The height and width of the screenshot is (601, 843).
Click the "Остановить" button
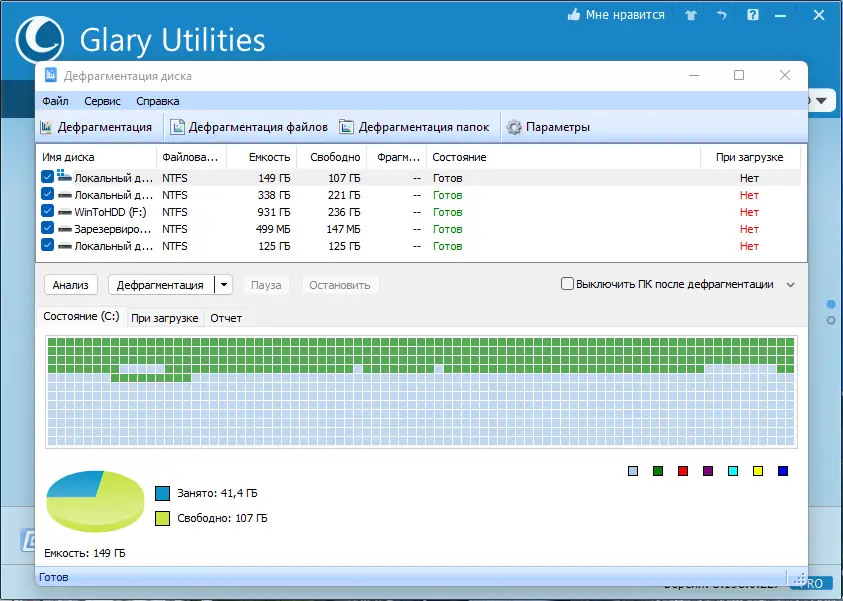(340, 285)
